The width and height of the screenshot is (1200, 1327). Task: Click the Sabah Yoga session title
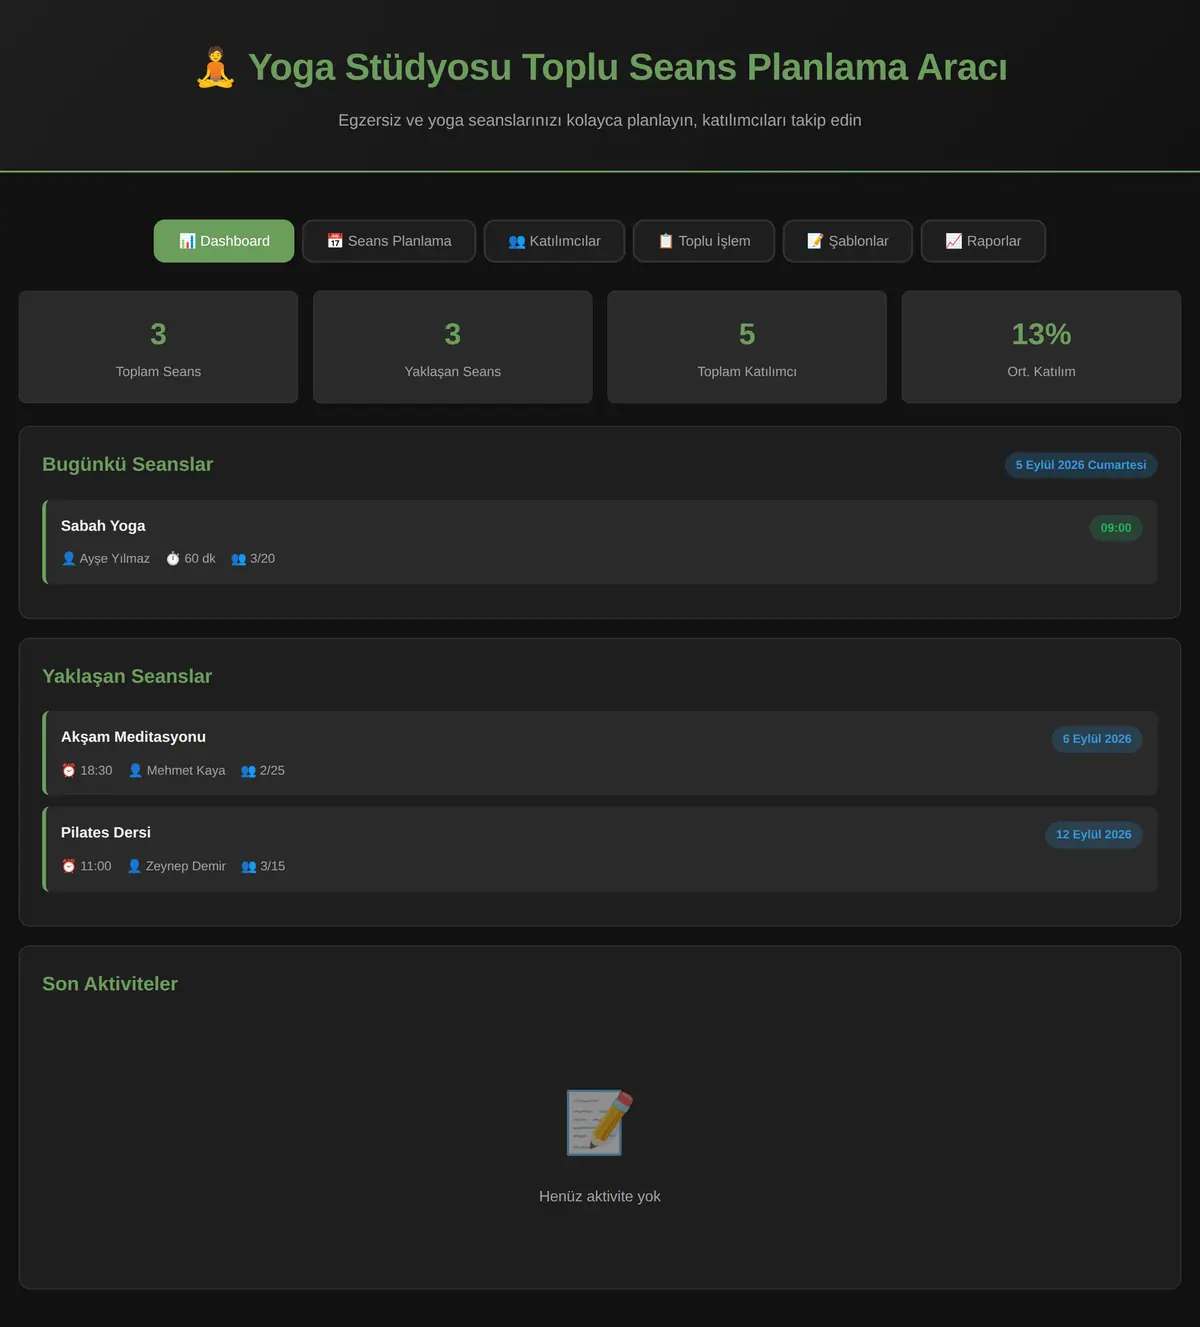103,526
